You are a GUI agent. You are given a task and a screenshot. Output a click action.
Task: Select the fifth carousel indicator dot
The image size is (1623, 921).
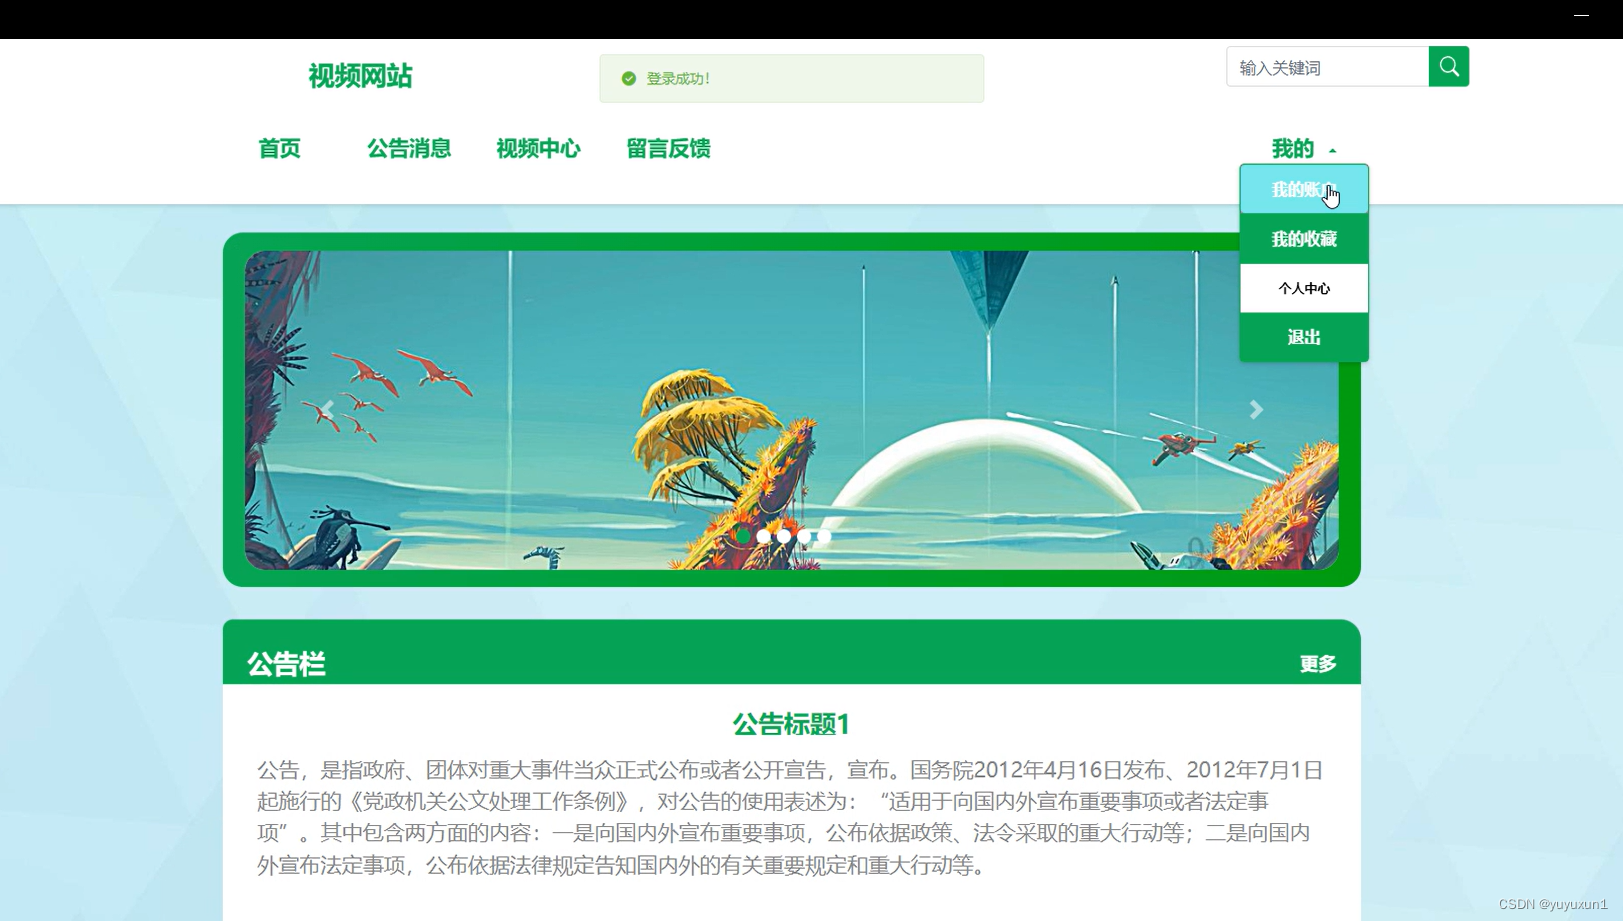tap(824, 536)
